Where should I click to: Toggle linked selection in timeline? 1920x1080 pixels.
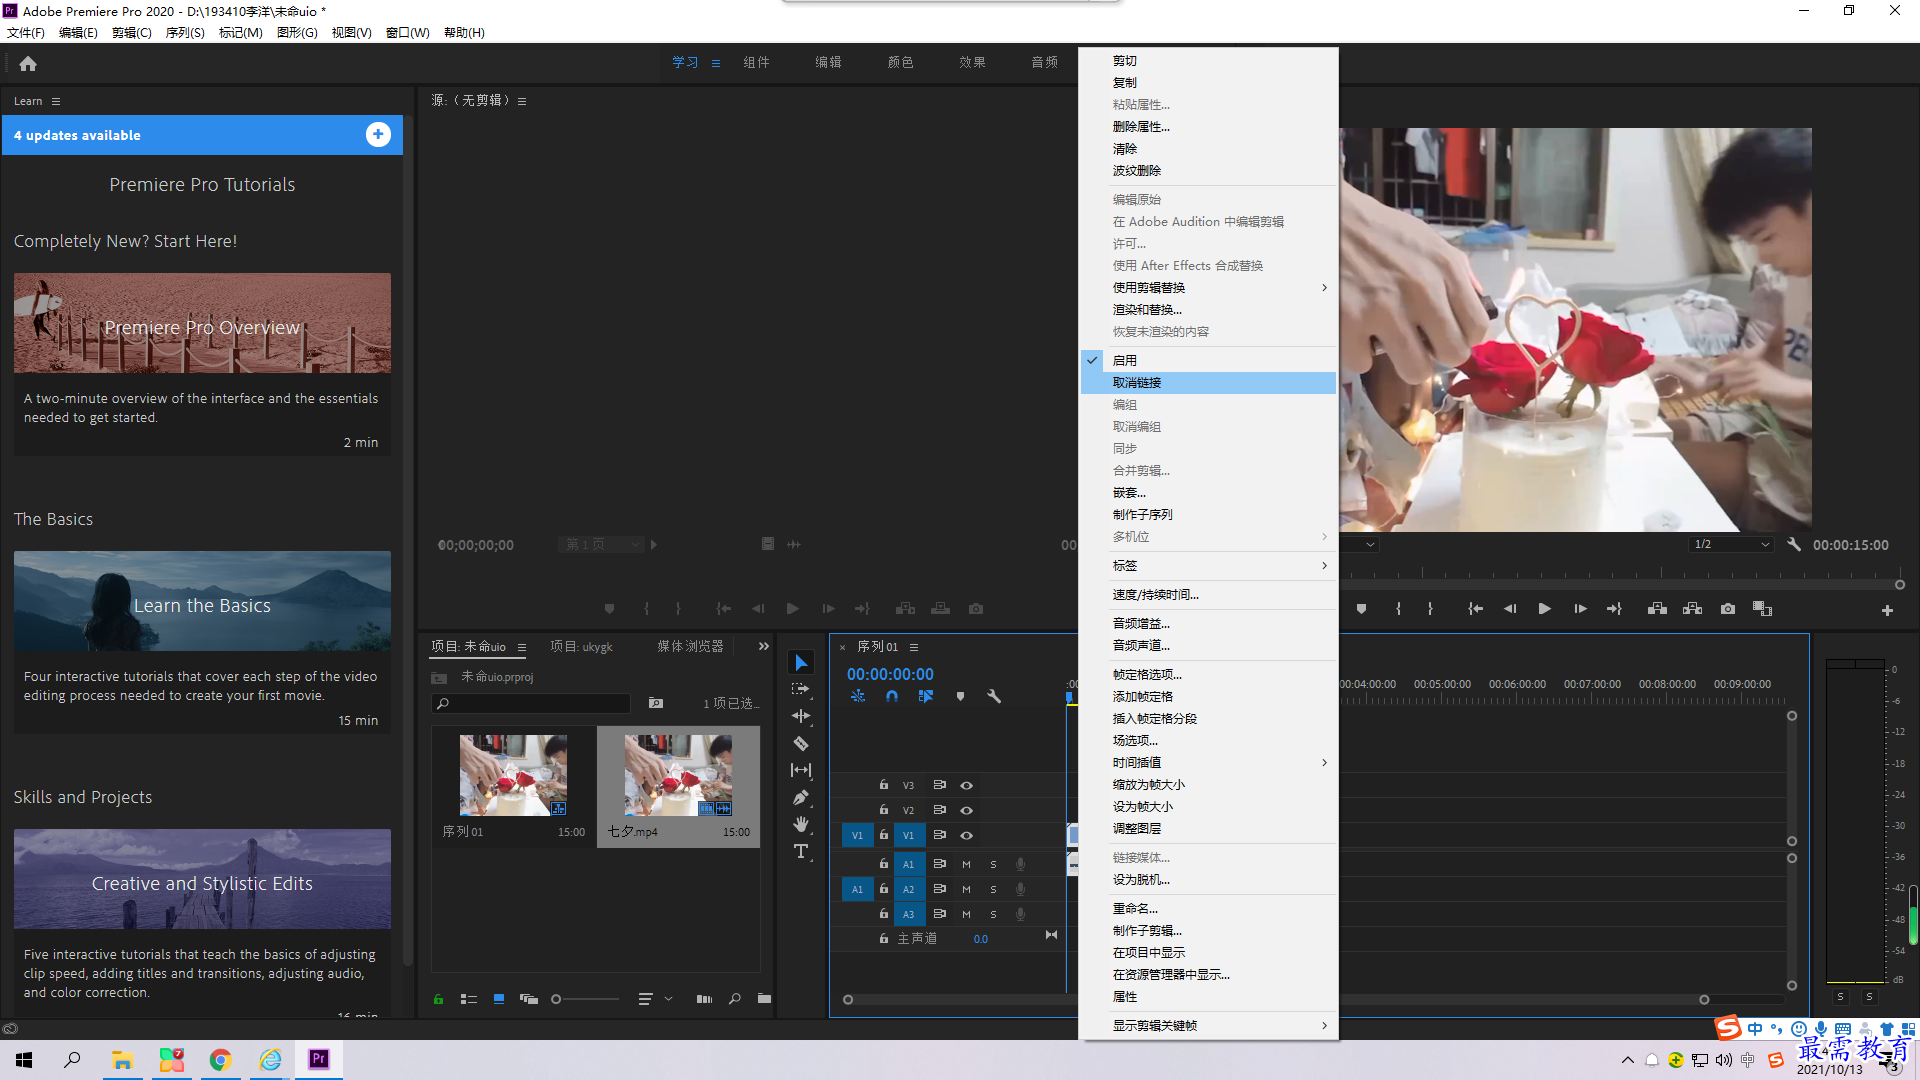pos(926,696)
